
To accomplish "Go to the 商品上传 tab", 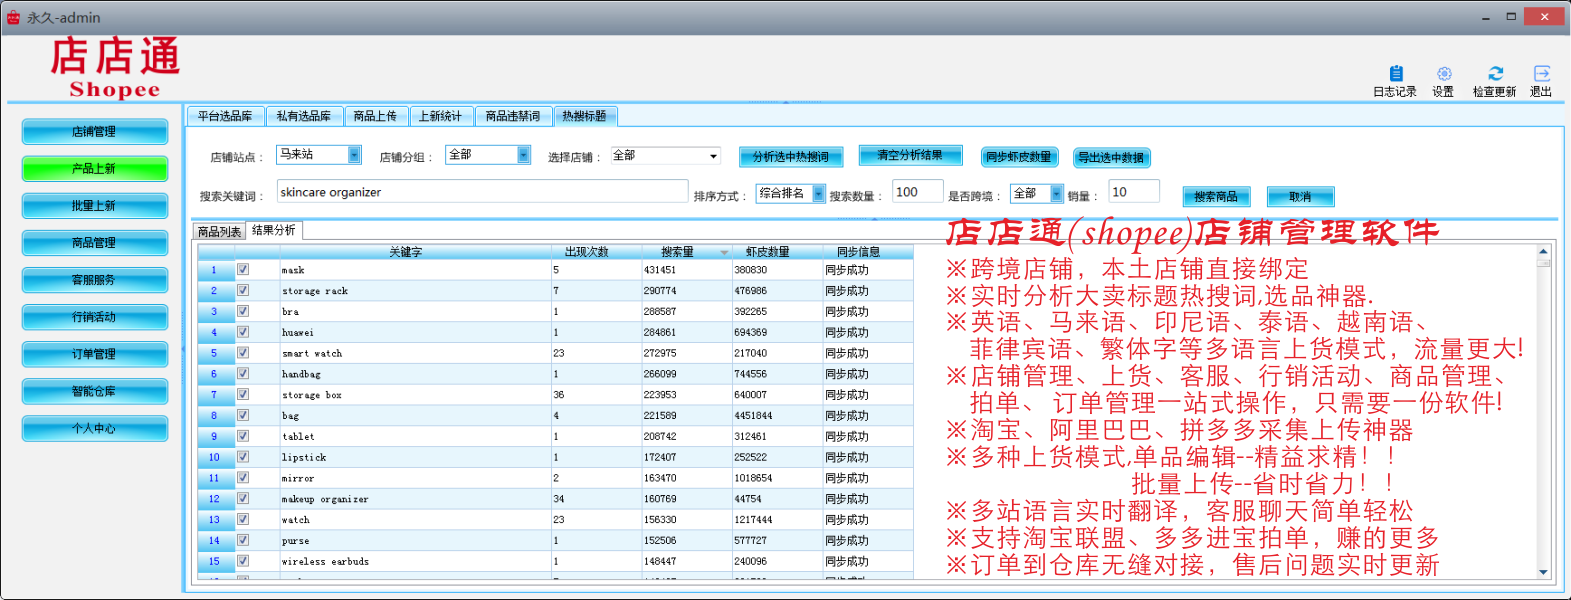I will pyautogui.click(x=375, y=117).
